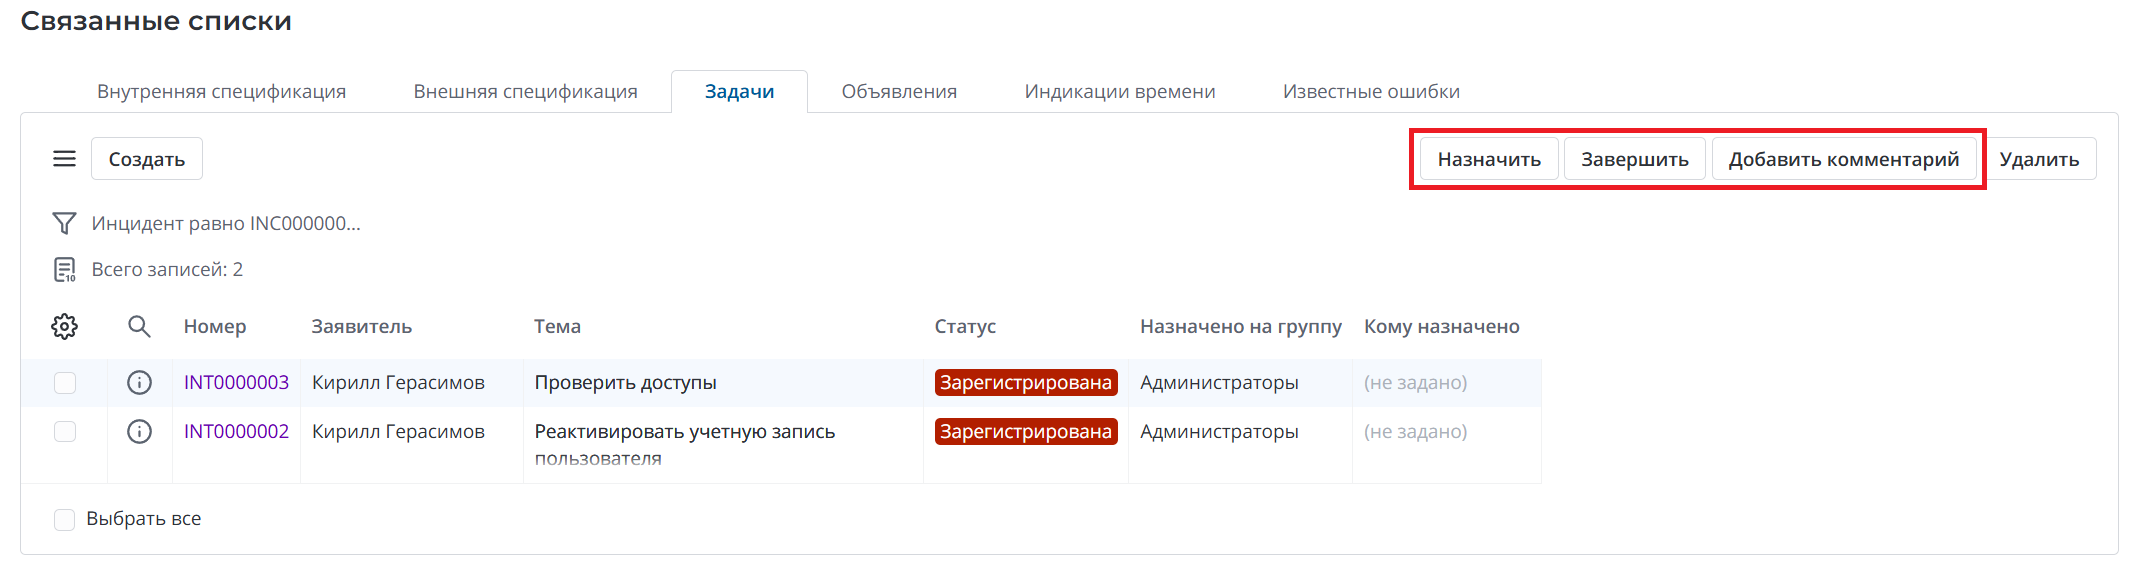Click Добавить комментарий button
2134x567 pixels.
(x=1844, y=159)
